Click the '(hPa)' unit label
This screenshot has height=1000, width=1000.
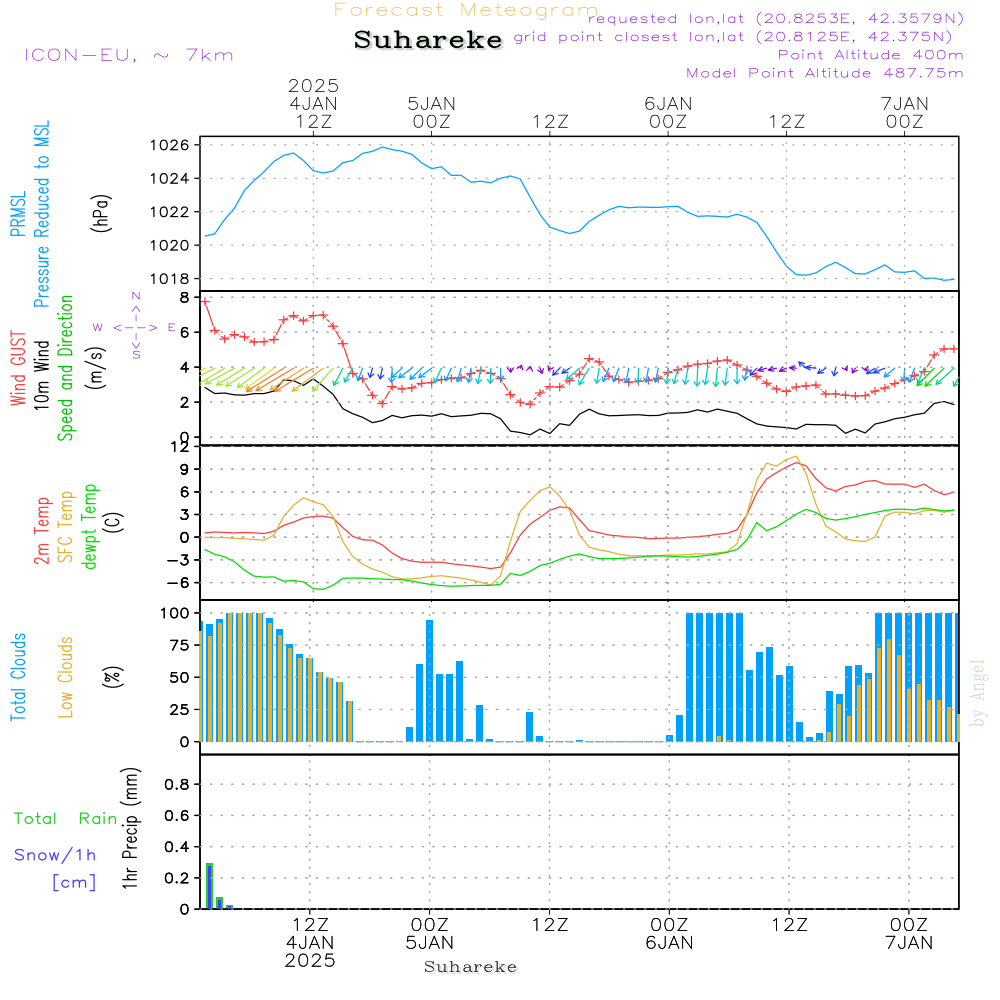click(101, 213)
